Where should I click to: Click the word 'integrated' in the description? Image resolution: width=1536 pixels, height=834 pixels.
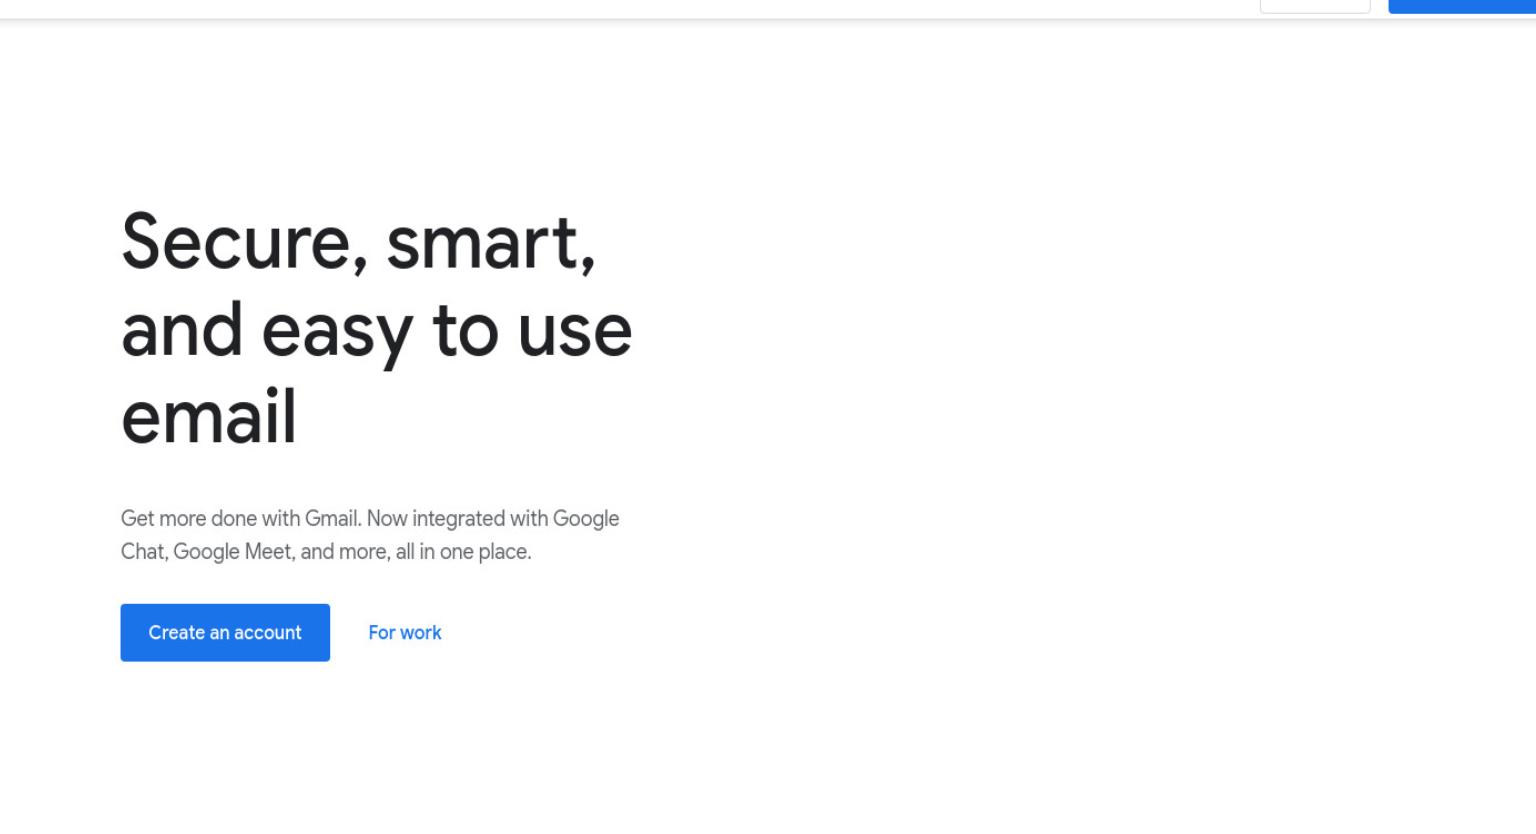click(458, 519)
